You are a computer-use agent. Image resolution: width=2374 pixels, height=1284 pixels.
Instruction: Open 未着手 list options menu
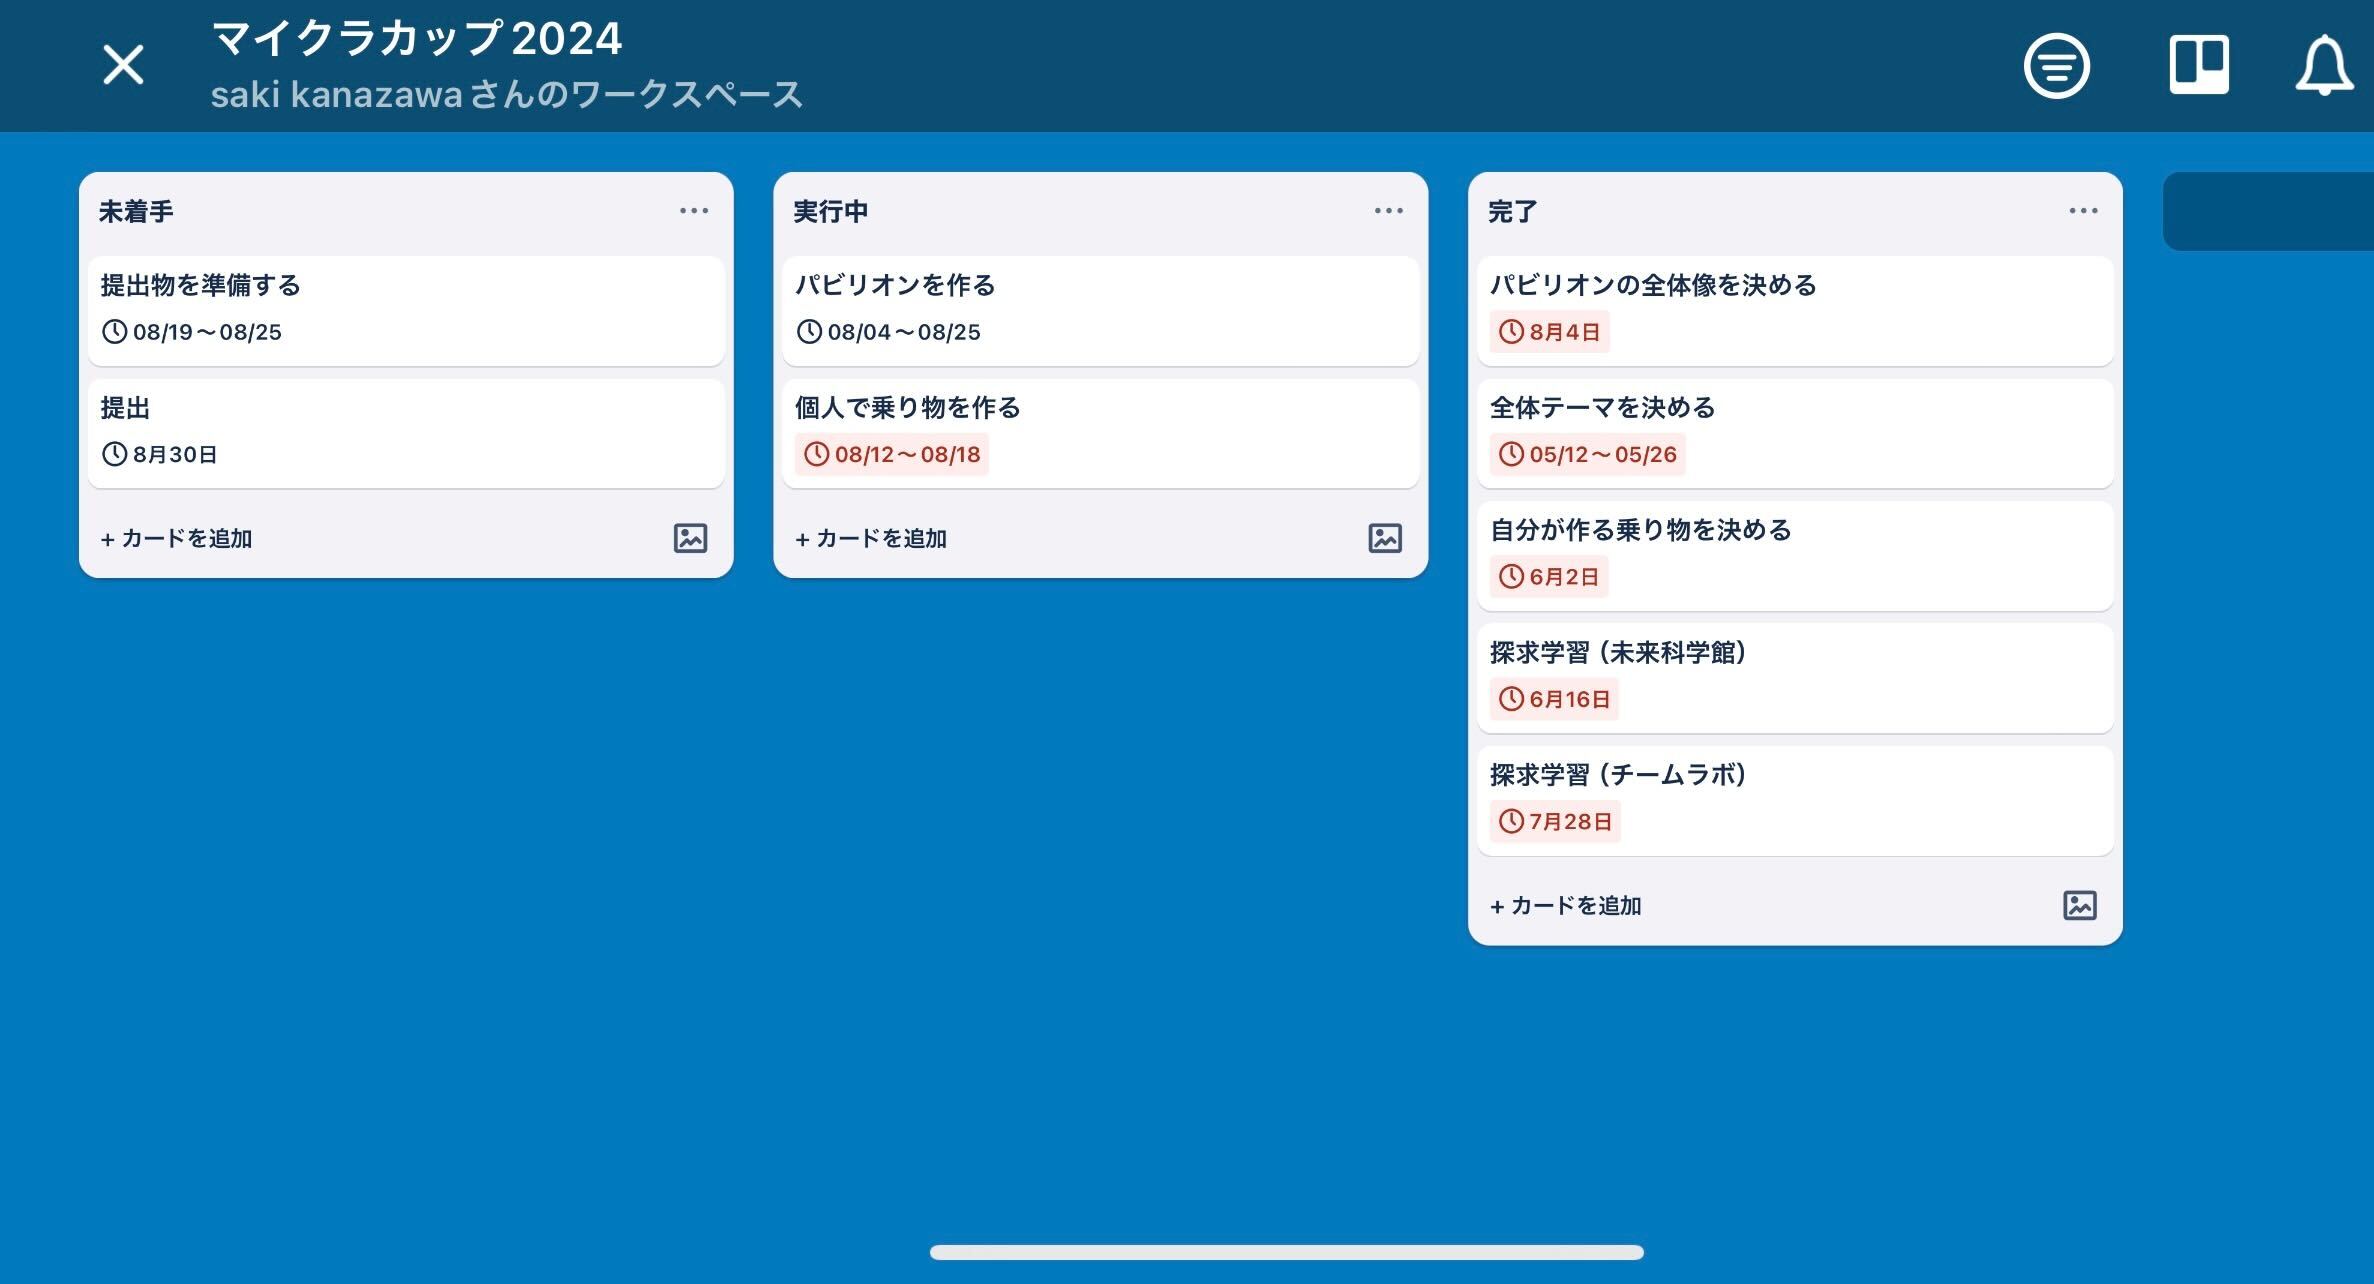click(693, 211)
